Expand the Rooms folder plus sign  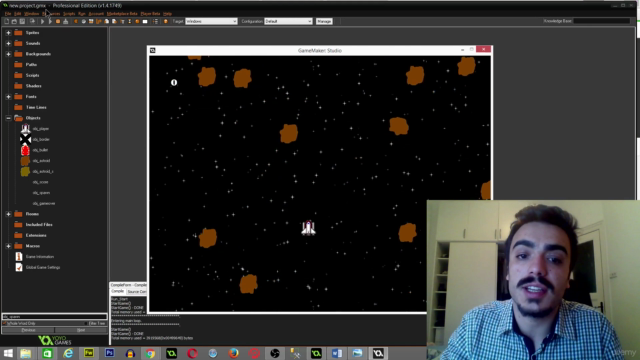point(8,214)
